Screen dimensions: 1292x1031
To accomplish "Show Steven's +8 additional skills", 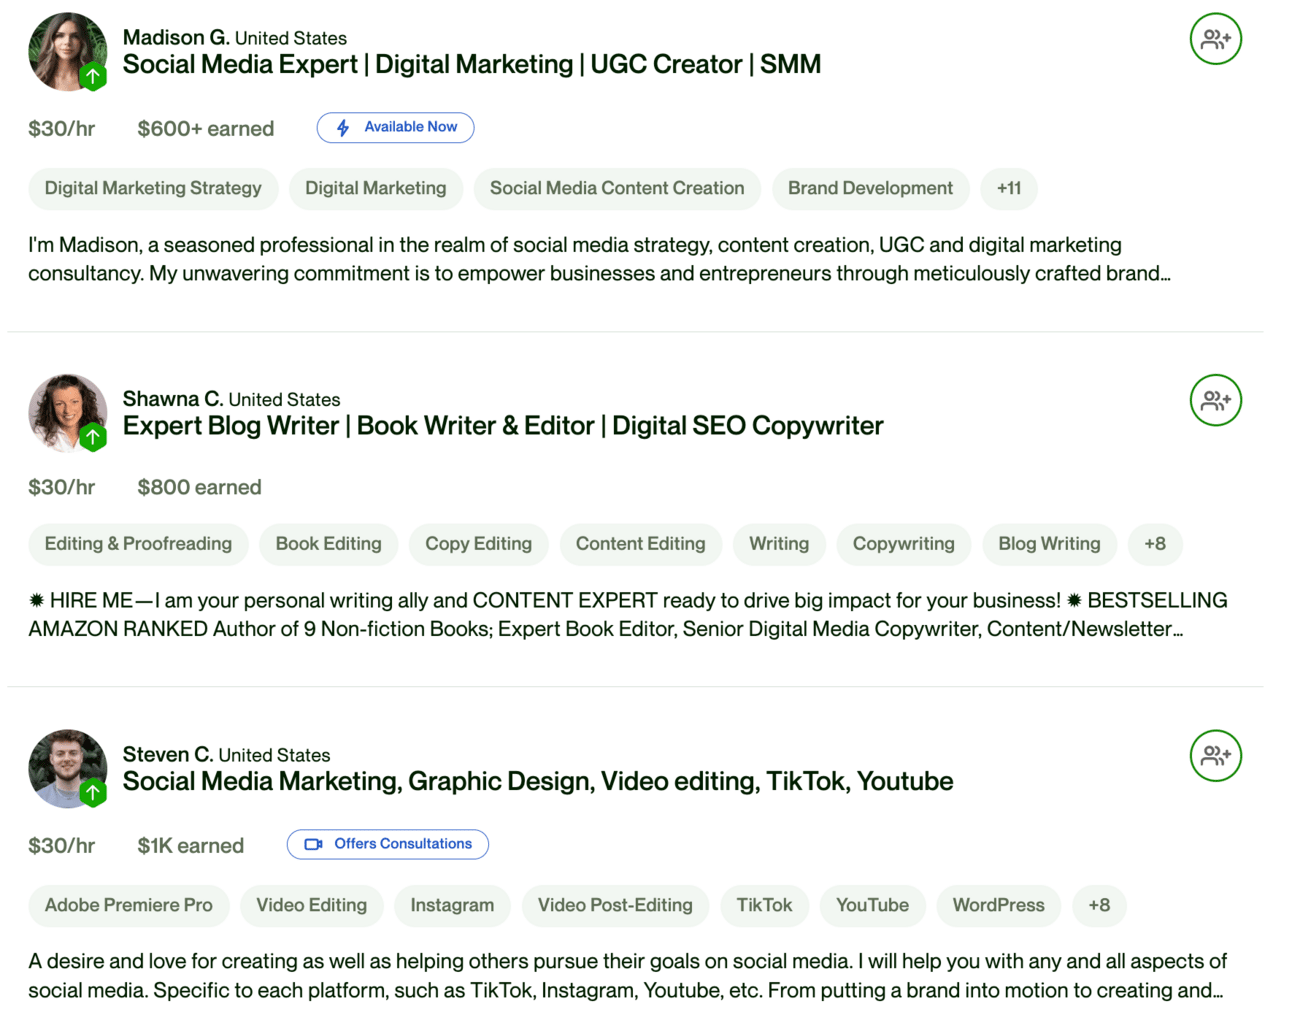I will pos(1098,905).
